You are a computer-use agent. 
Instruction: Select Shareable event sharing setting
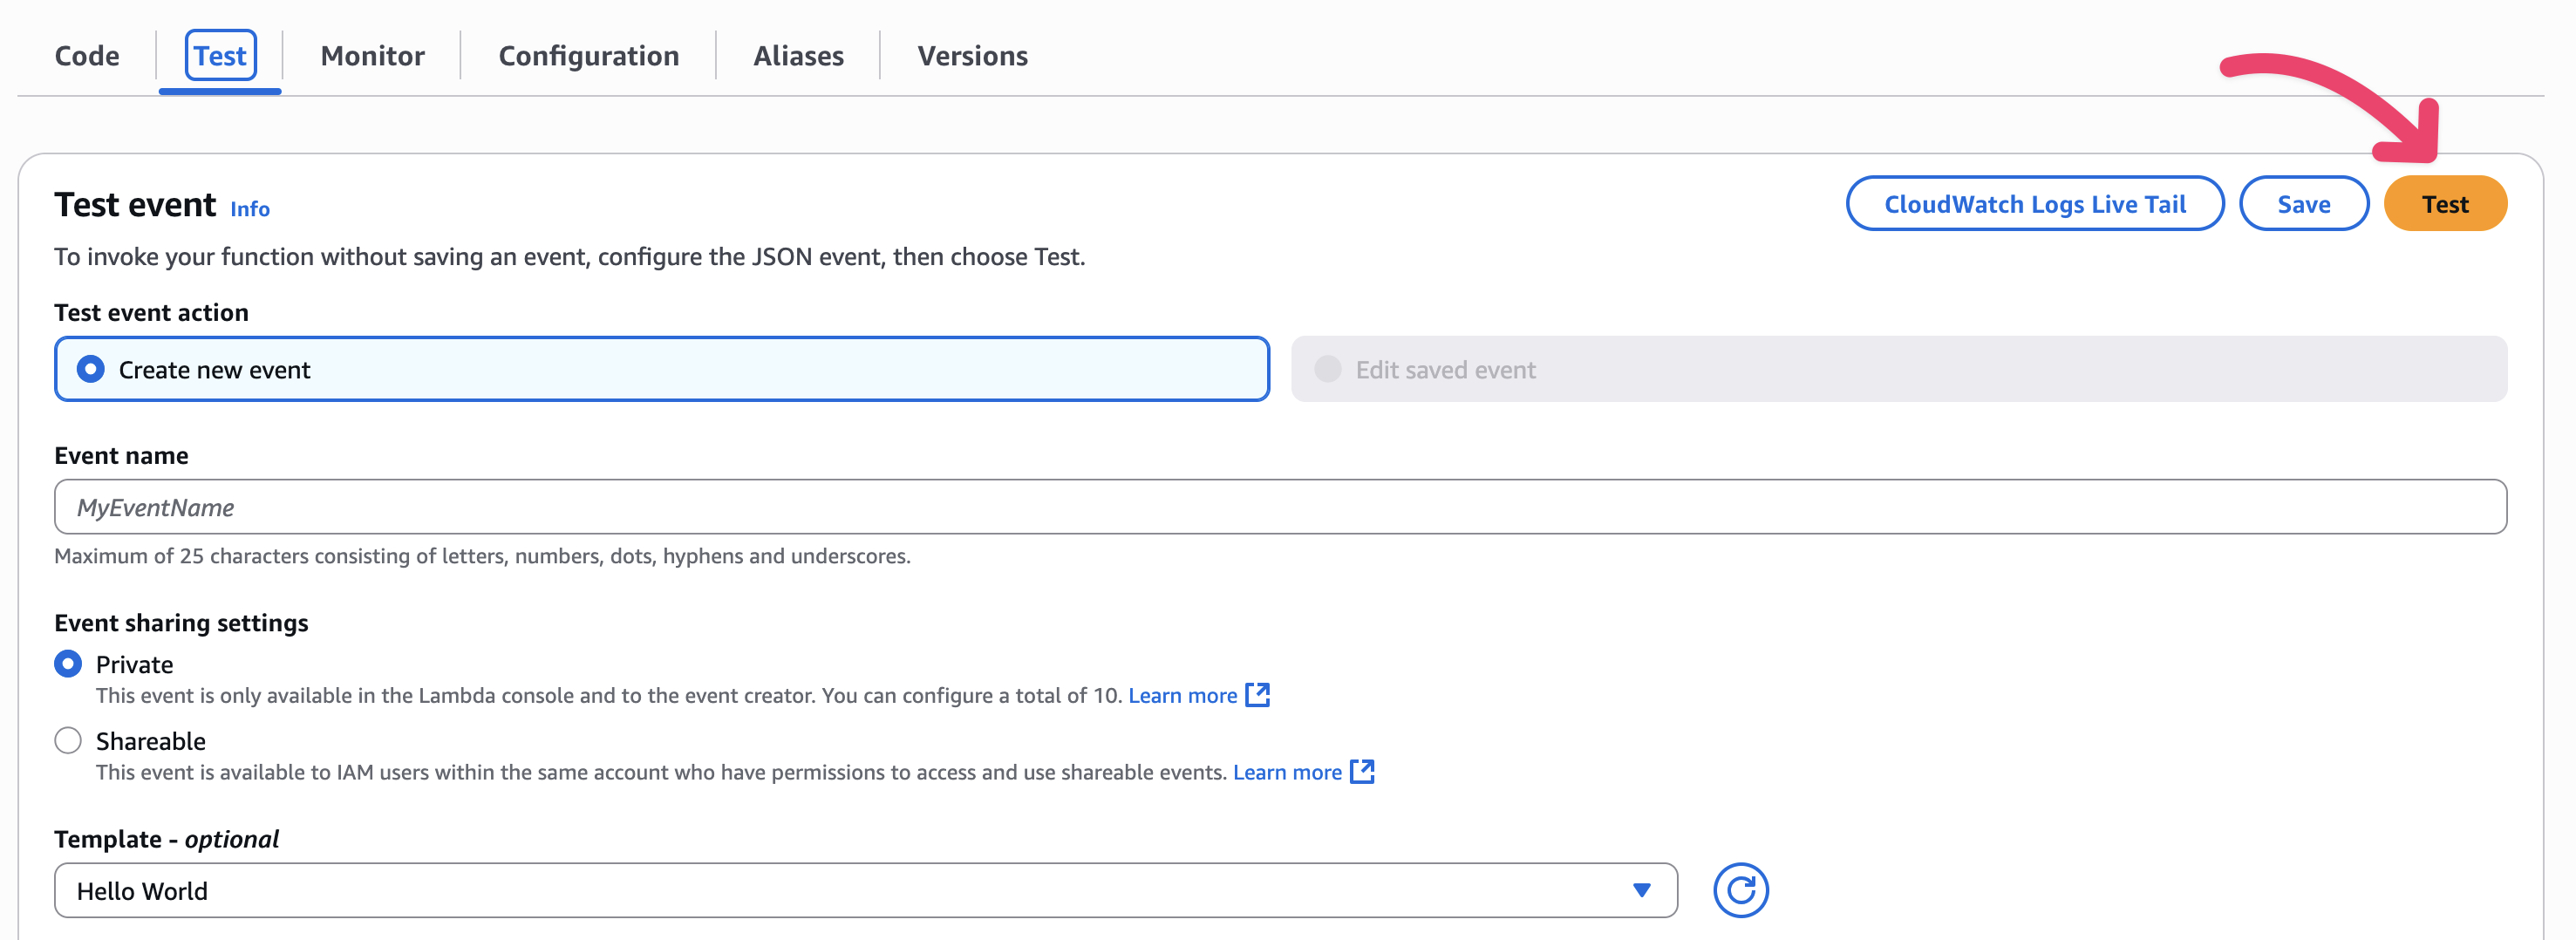(68, 741)
